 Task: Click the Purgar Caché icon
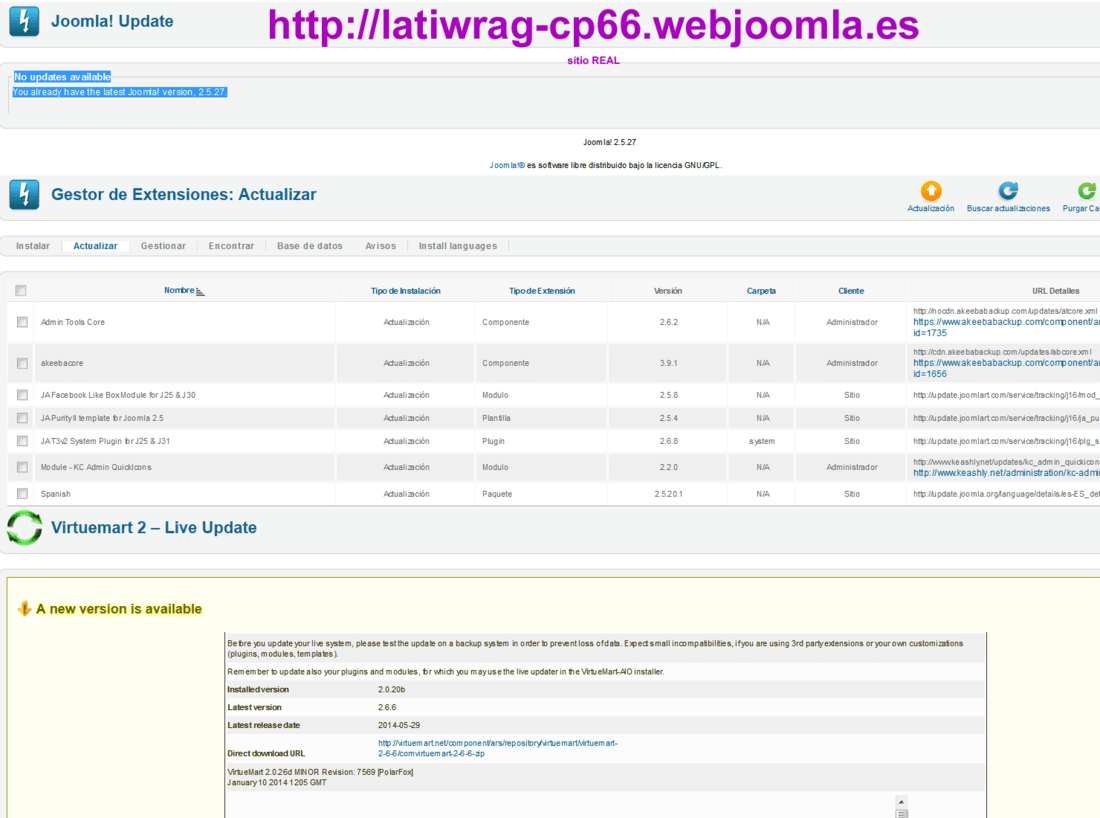point(1087,191)
